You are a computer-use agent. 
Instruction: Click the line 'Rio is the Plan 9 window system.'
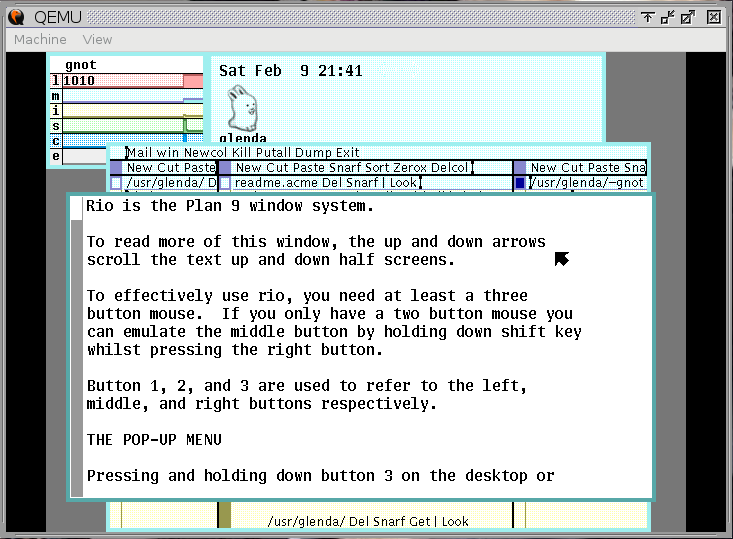(230, 206)
